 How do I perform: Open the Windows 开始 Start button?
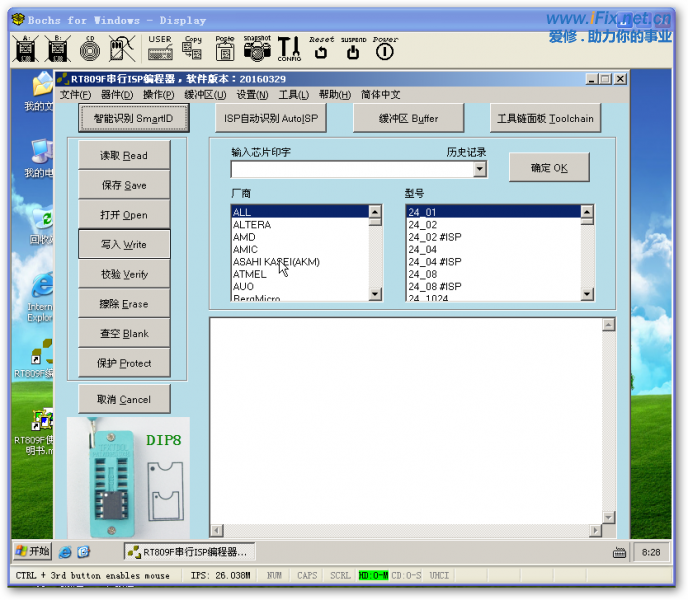[x=32, y=551]
